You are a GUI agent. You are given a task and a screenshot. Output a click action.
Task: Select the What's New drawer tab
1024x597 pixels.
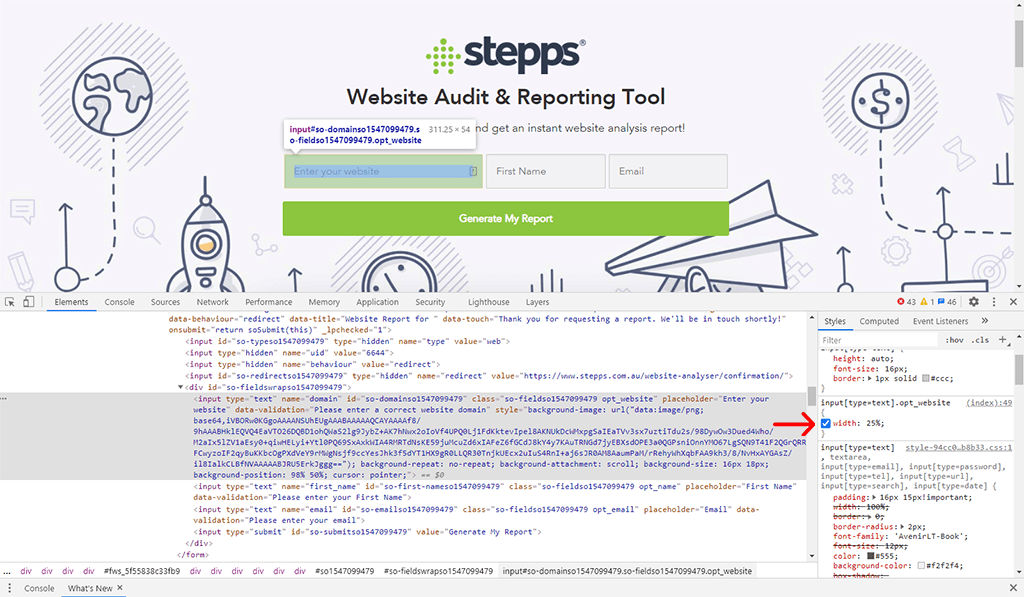point(90,588)
